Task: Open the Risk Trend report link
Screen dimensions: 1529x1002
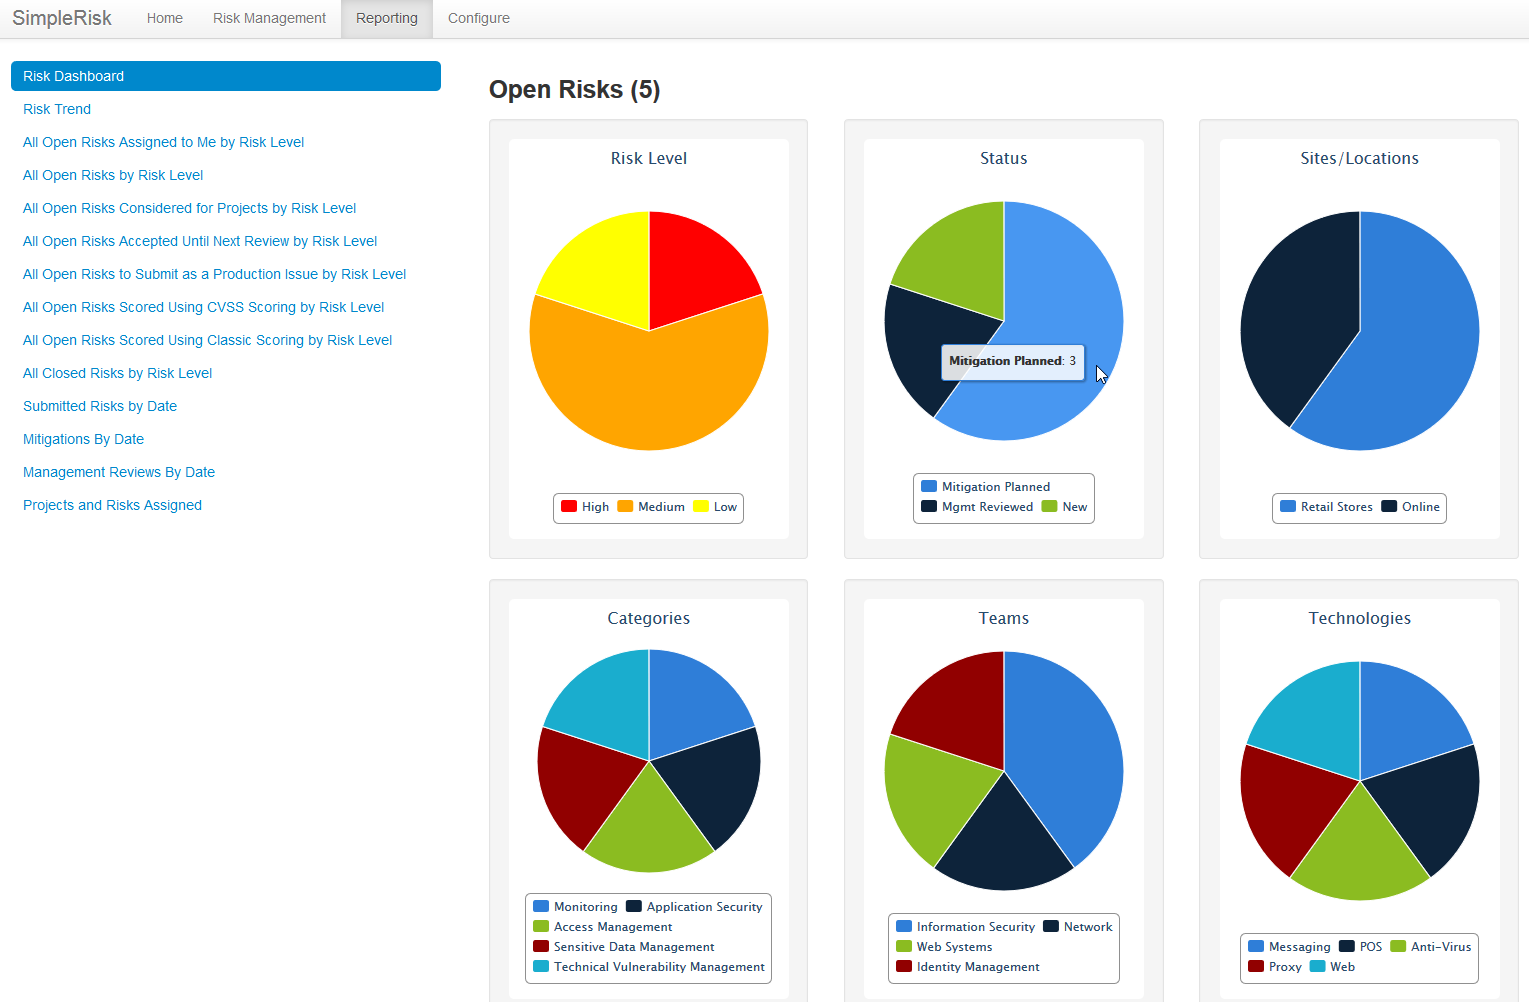Action: 57,109
